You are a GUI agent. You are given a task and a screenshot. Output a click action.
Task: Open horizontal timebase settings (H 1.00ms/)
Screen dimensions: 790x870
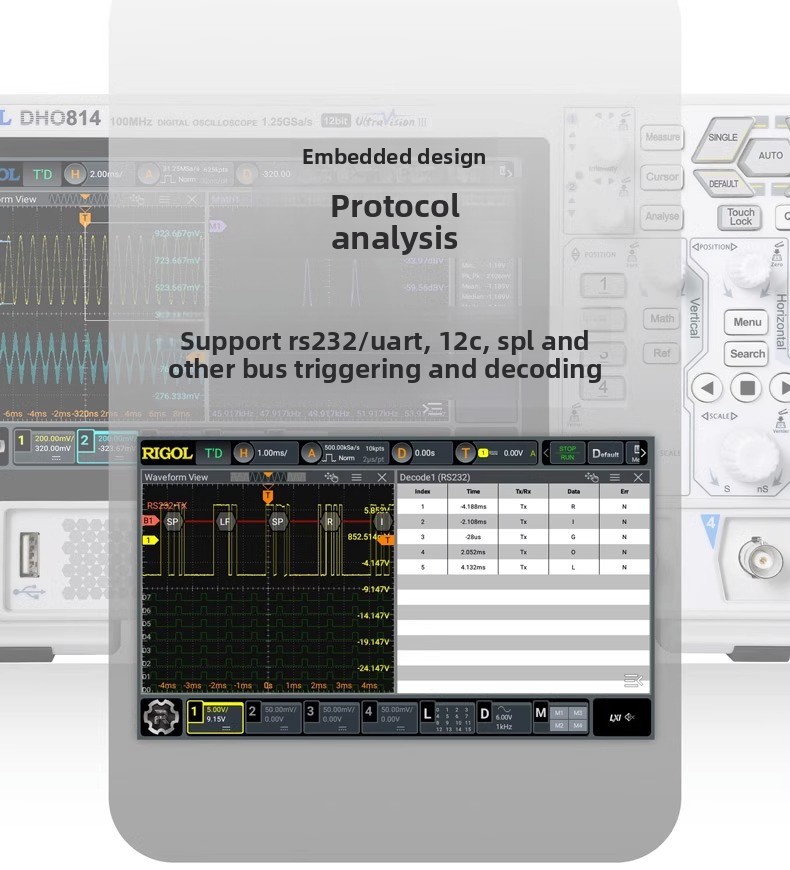264,453
